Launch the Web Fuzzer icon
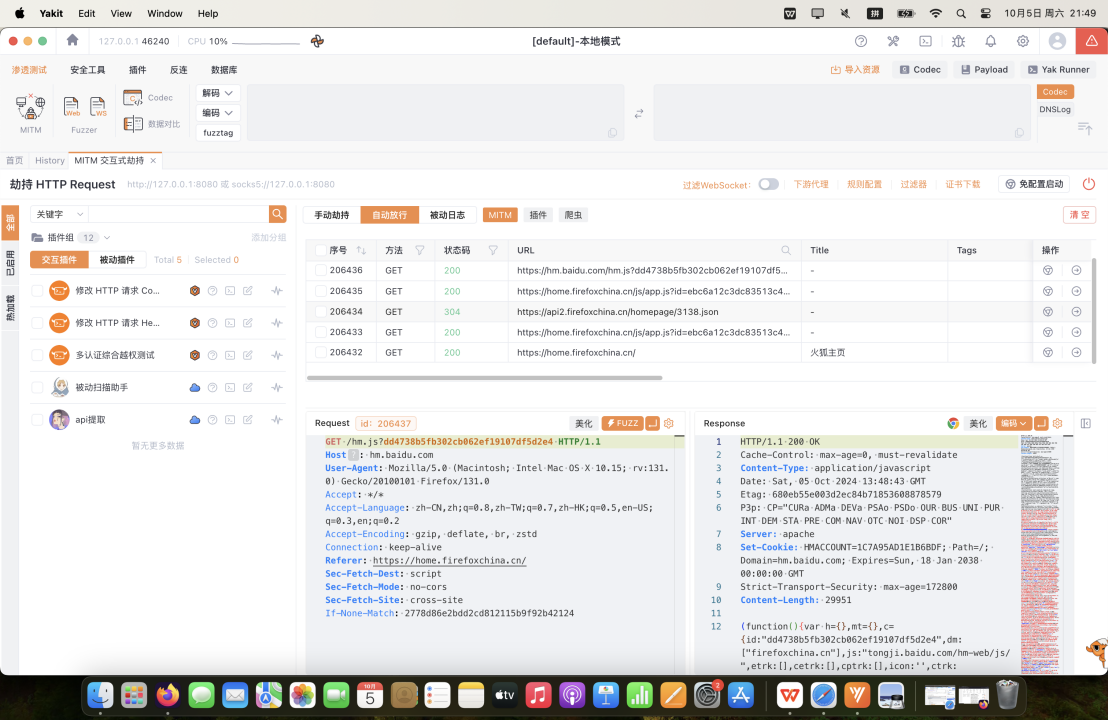The image size is (1108, 720). (x=72, y=107)
